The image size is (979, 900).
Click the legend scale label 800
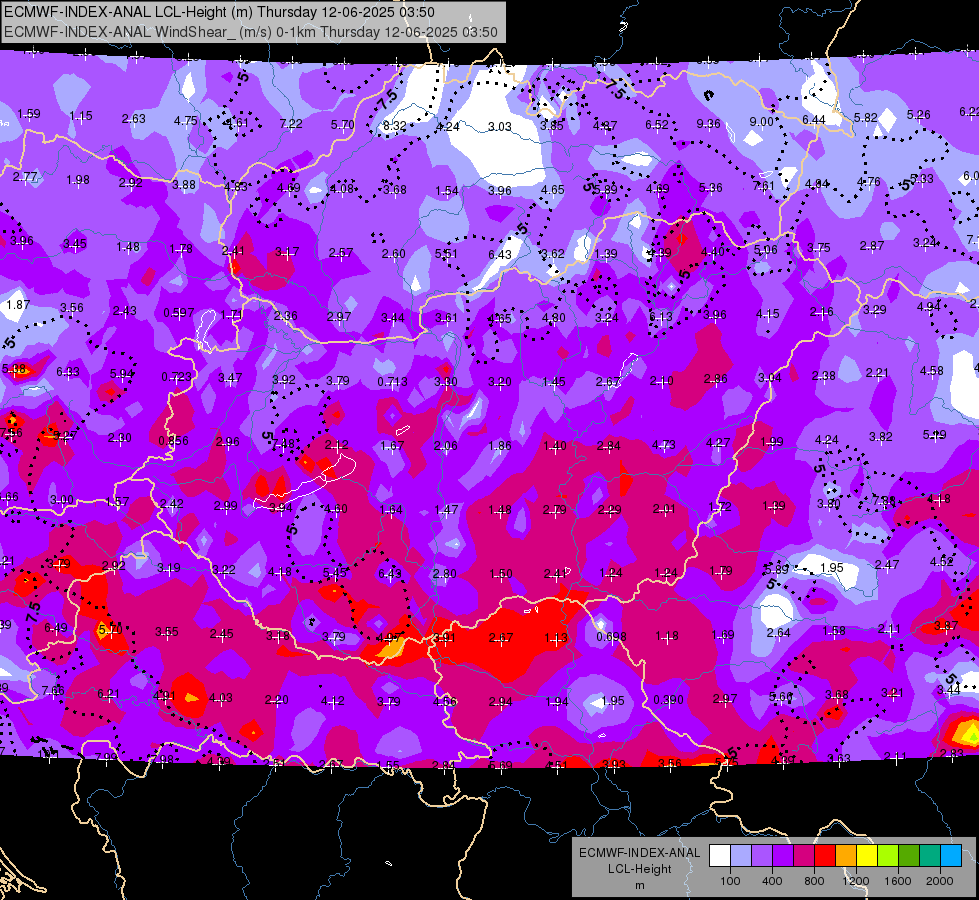click(x=814, y=881)
